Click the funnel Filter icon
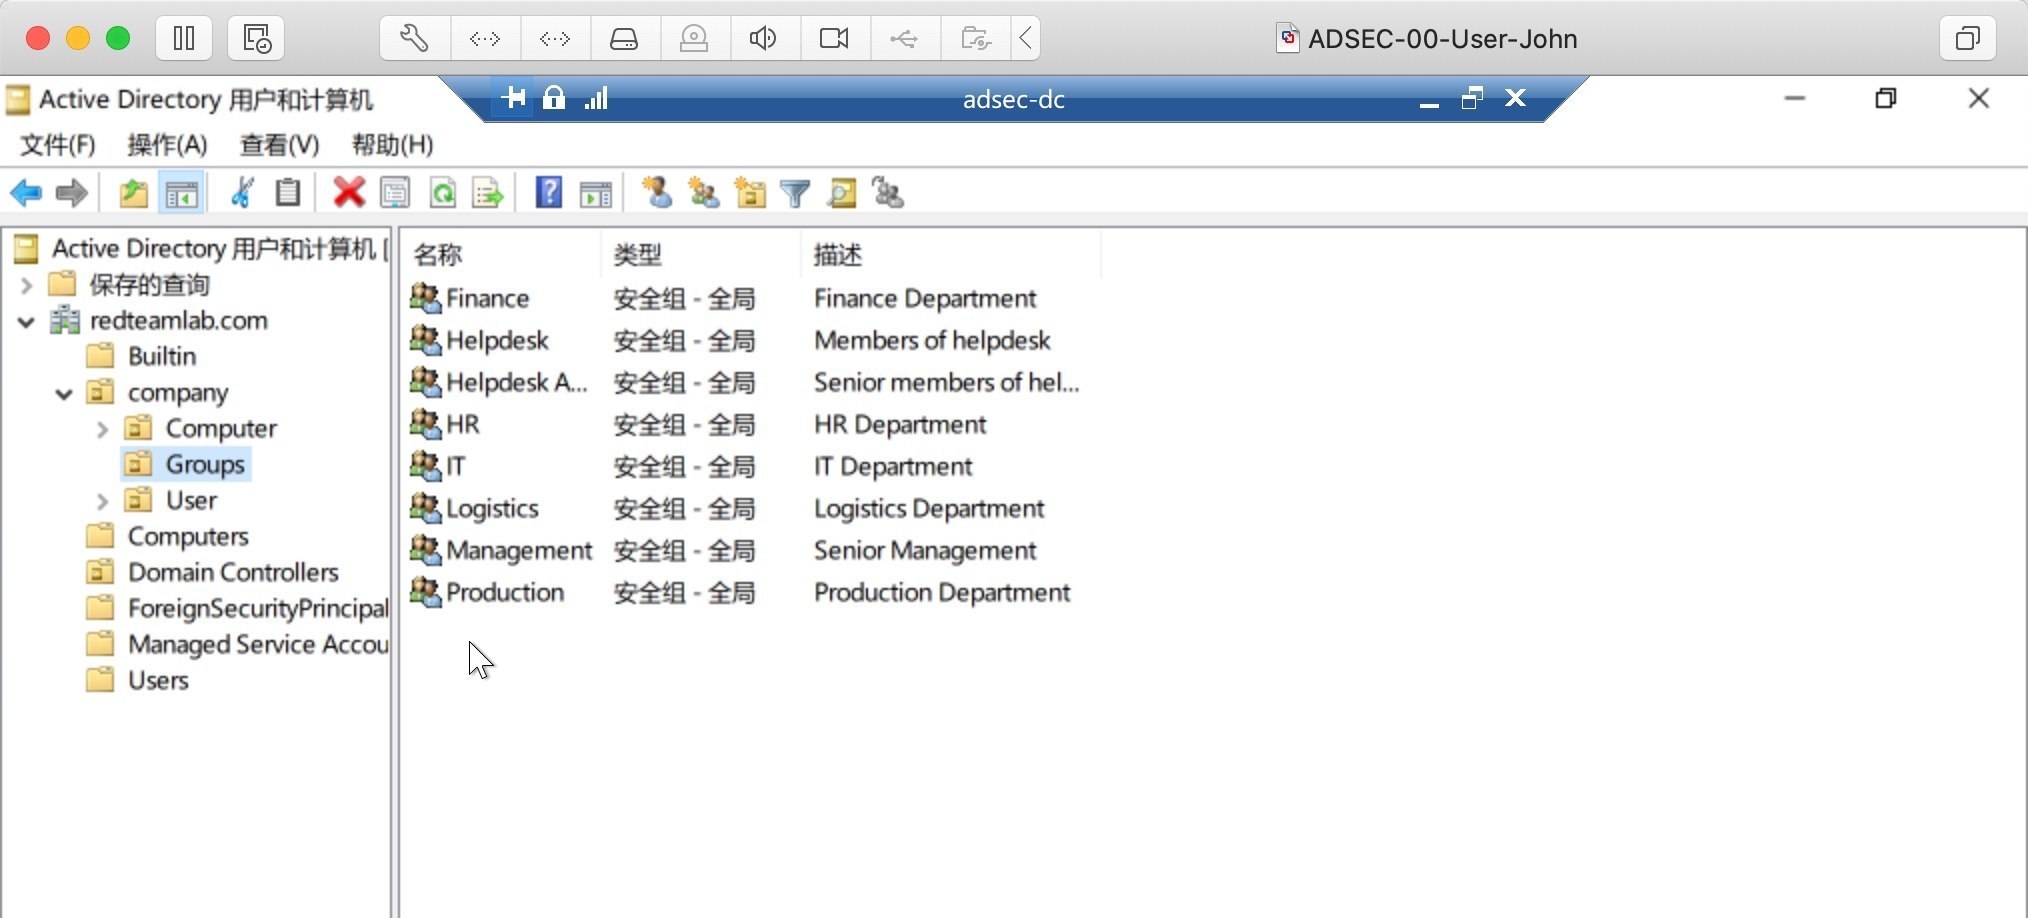The height and width of the screenshot is (918, 2028). (x=795, y=193)
